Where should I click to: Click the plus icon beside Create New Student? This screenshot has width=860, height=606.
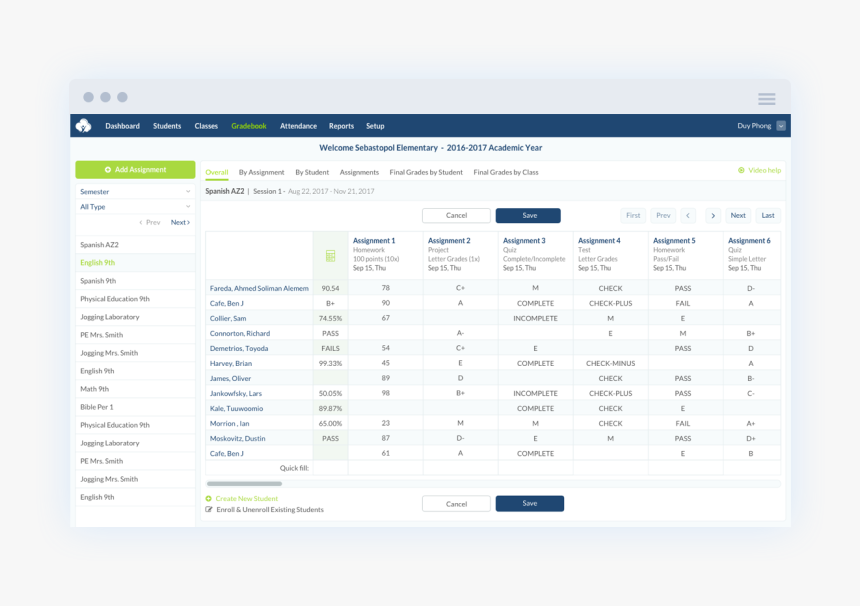click(209, 498)
